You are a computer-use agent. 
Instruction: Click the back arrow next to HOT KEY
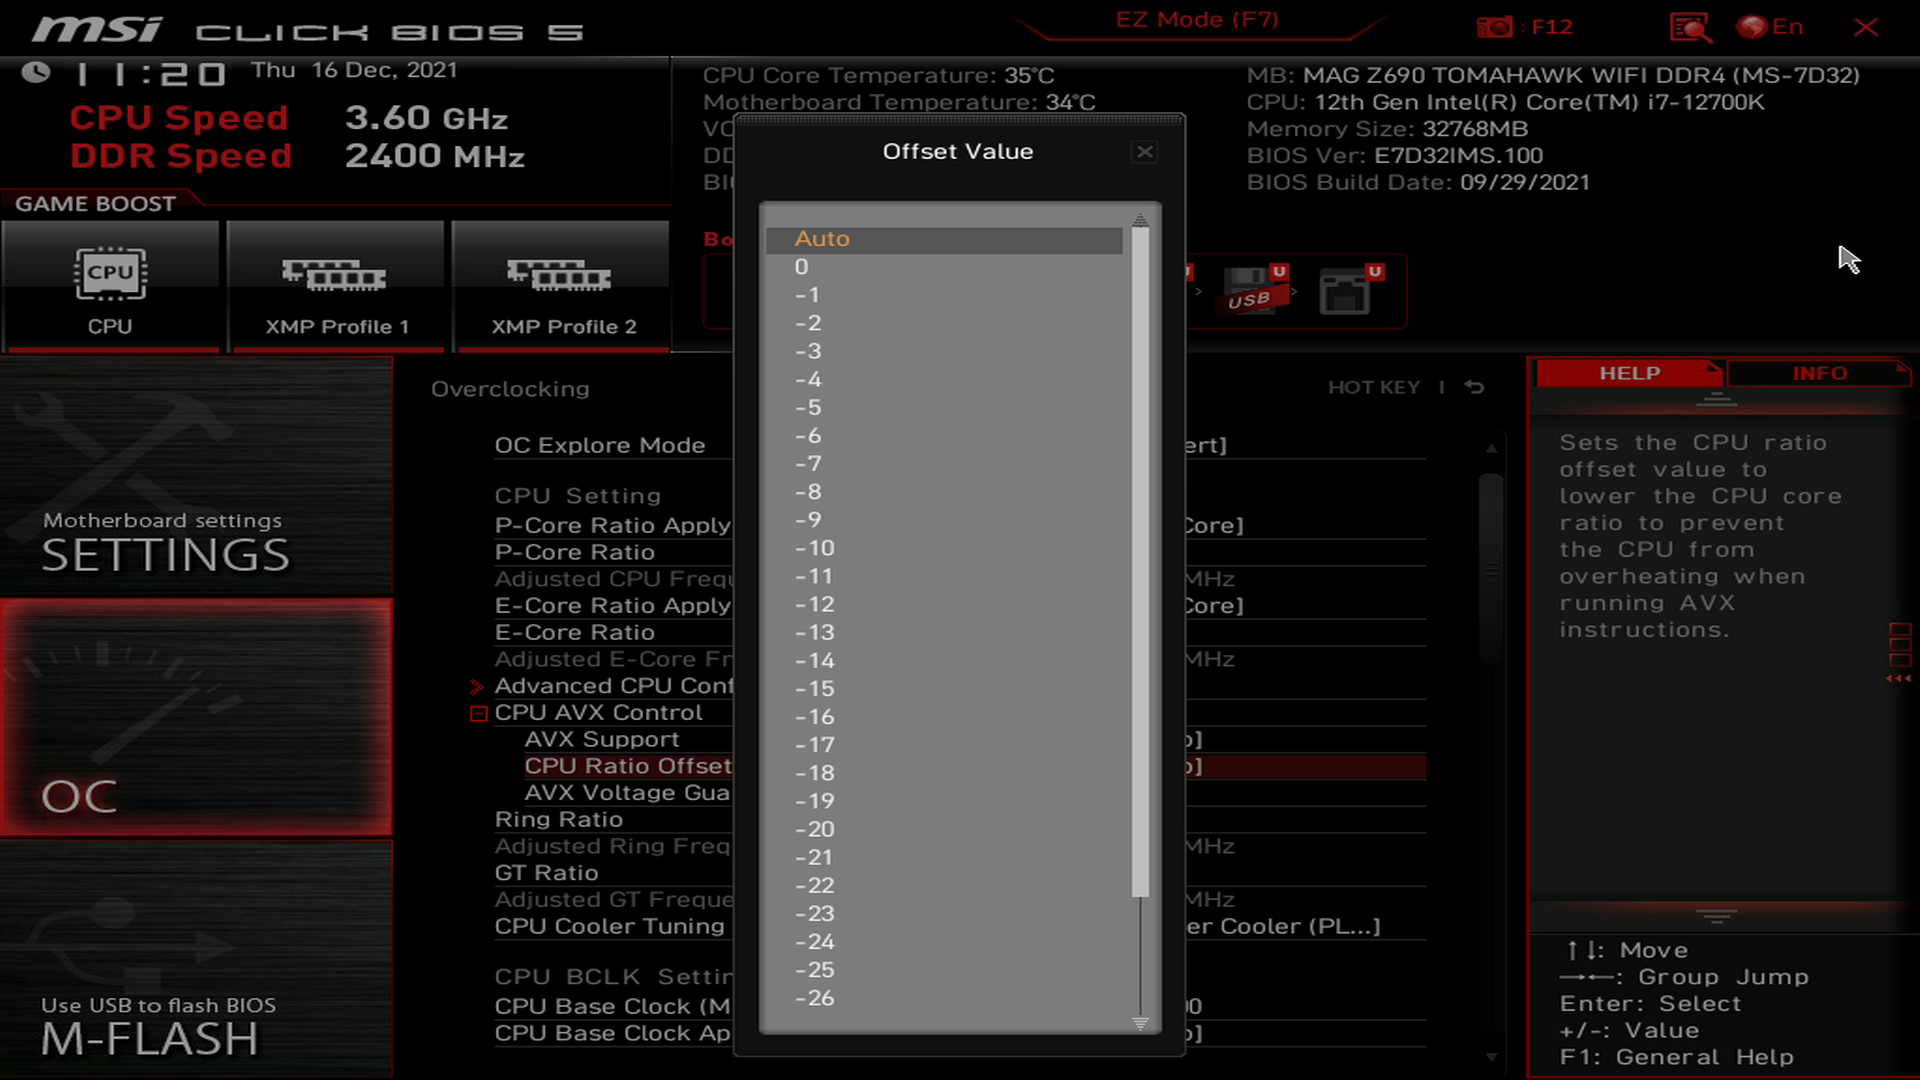pyautogui.click(x=1474, y=388)
